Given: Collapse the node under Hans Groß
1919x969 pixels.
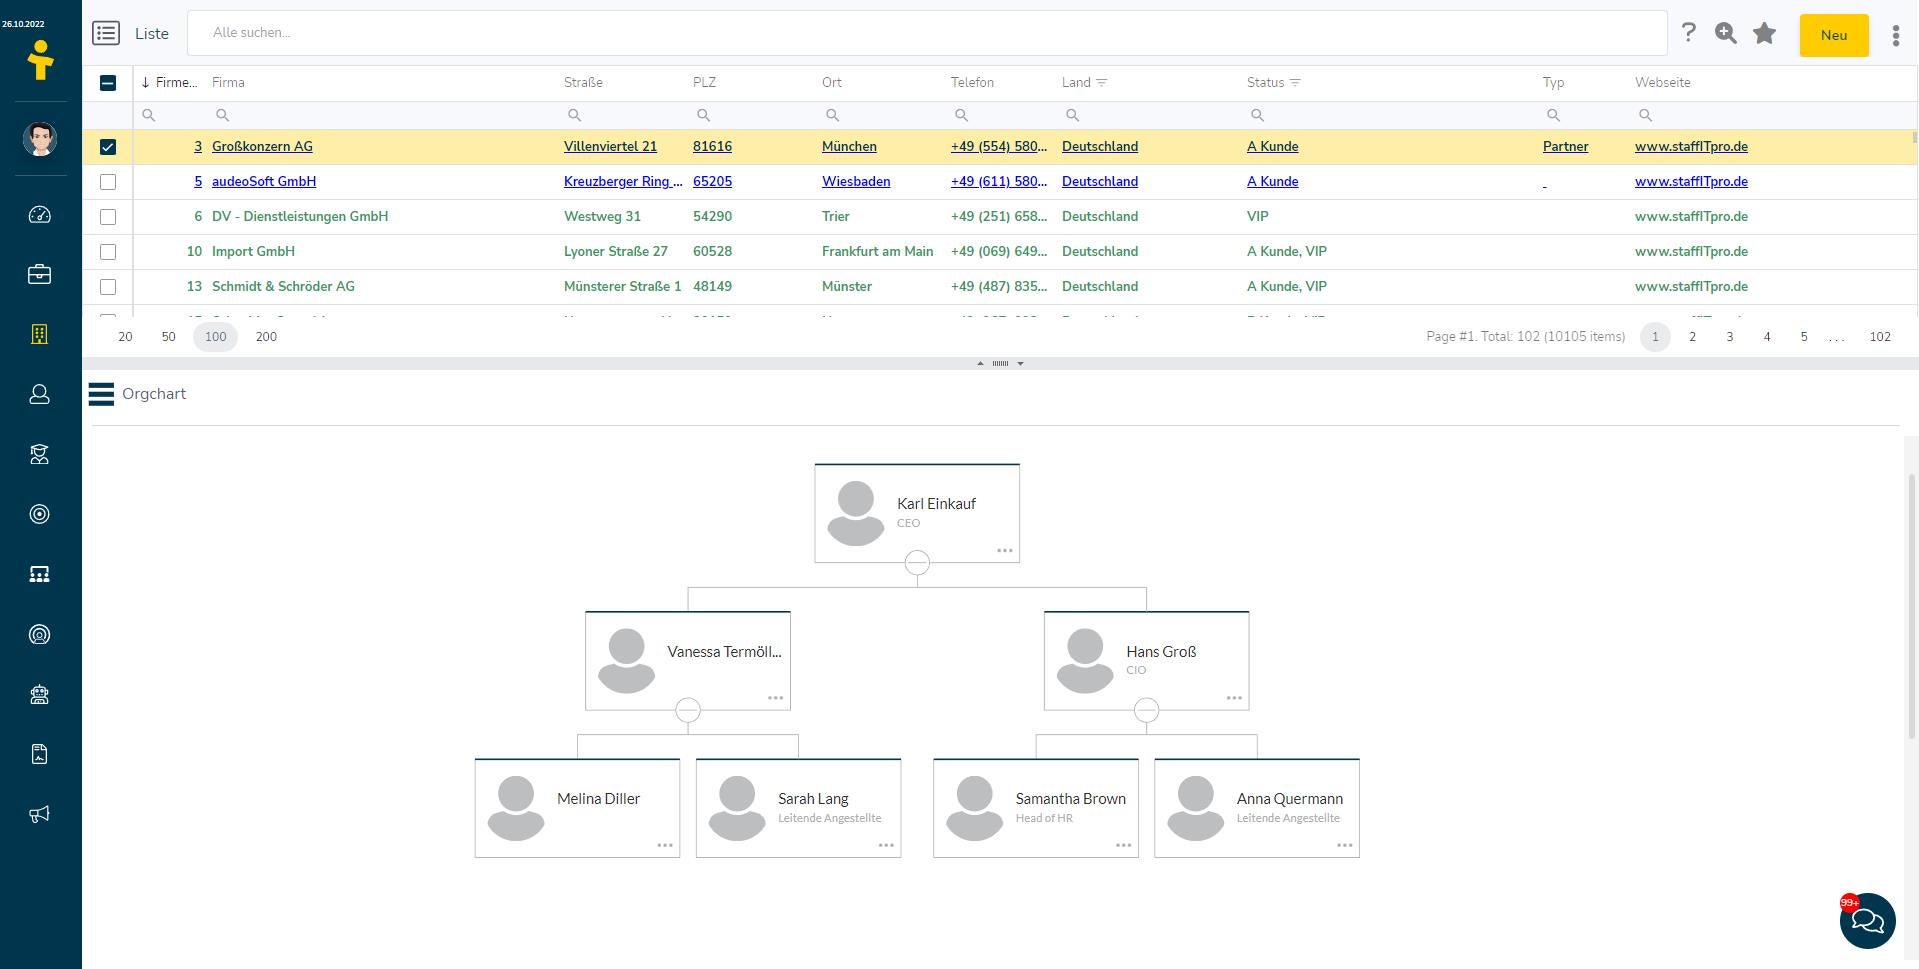Looking at the screenshot, I should coord(1146,710).
